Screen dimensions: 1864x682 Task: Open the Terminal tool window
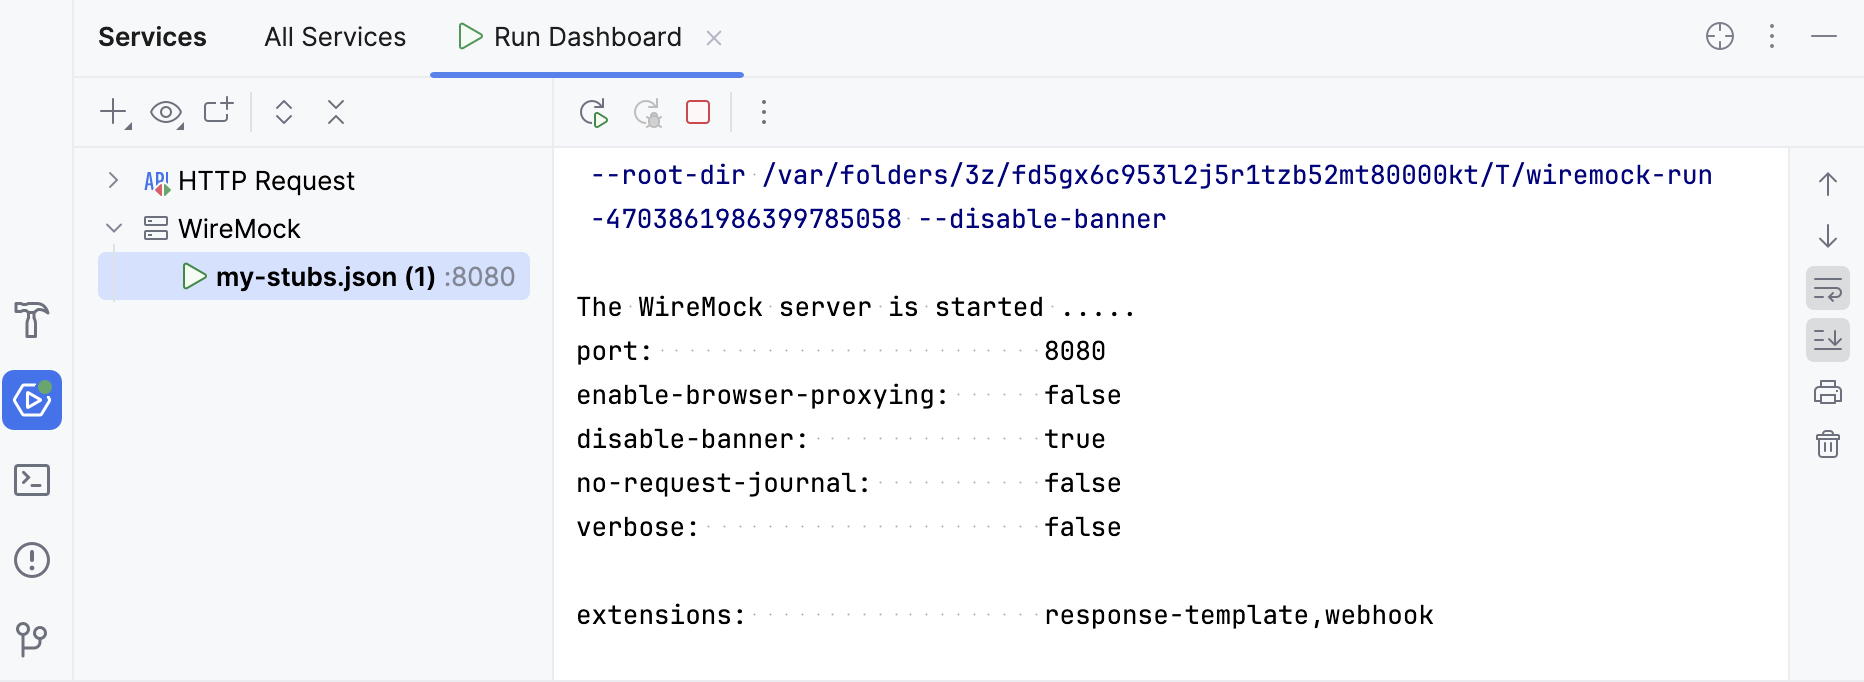32,480
